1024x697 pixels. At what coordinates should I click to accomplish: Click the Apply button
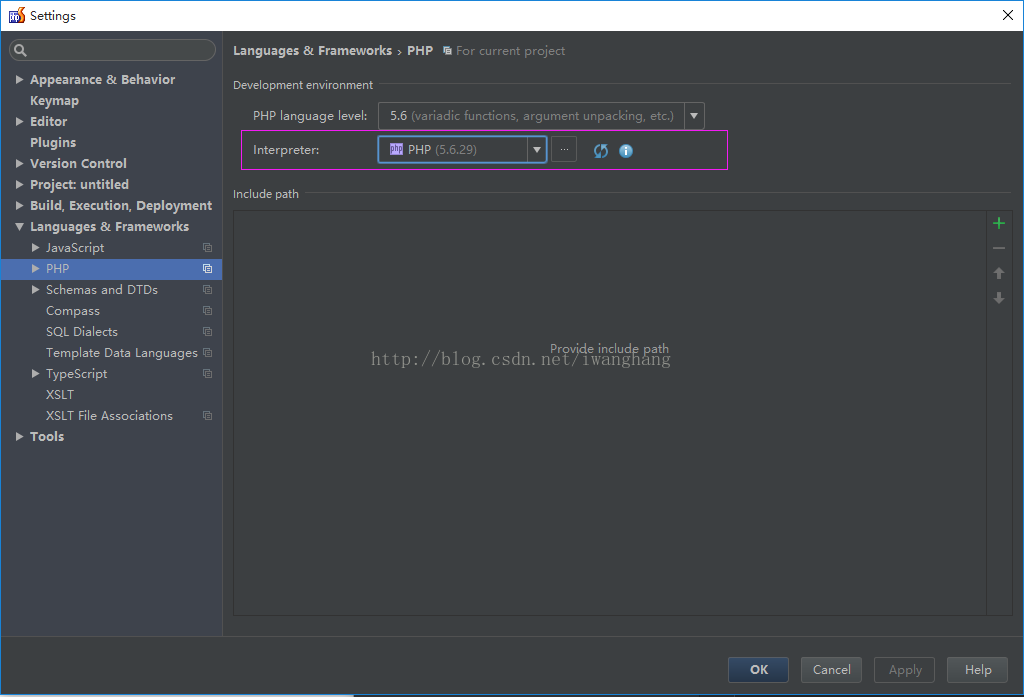pyautogui.click(x=904, y=670)
